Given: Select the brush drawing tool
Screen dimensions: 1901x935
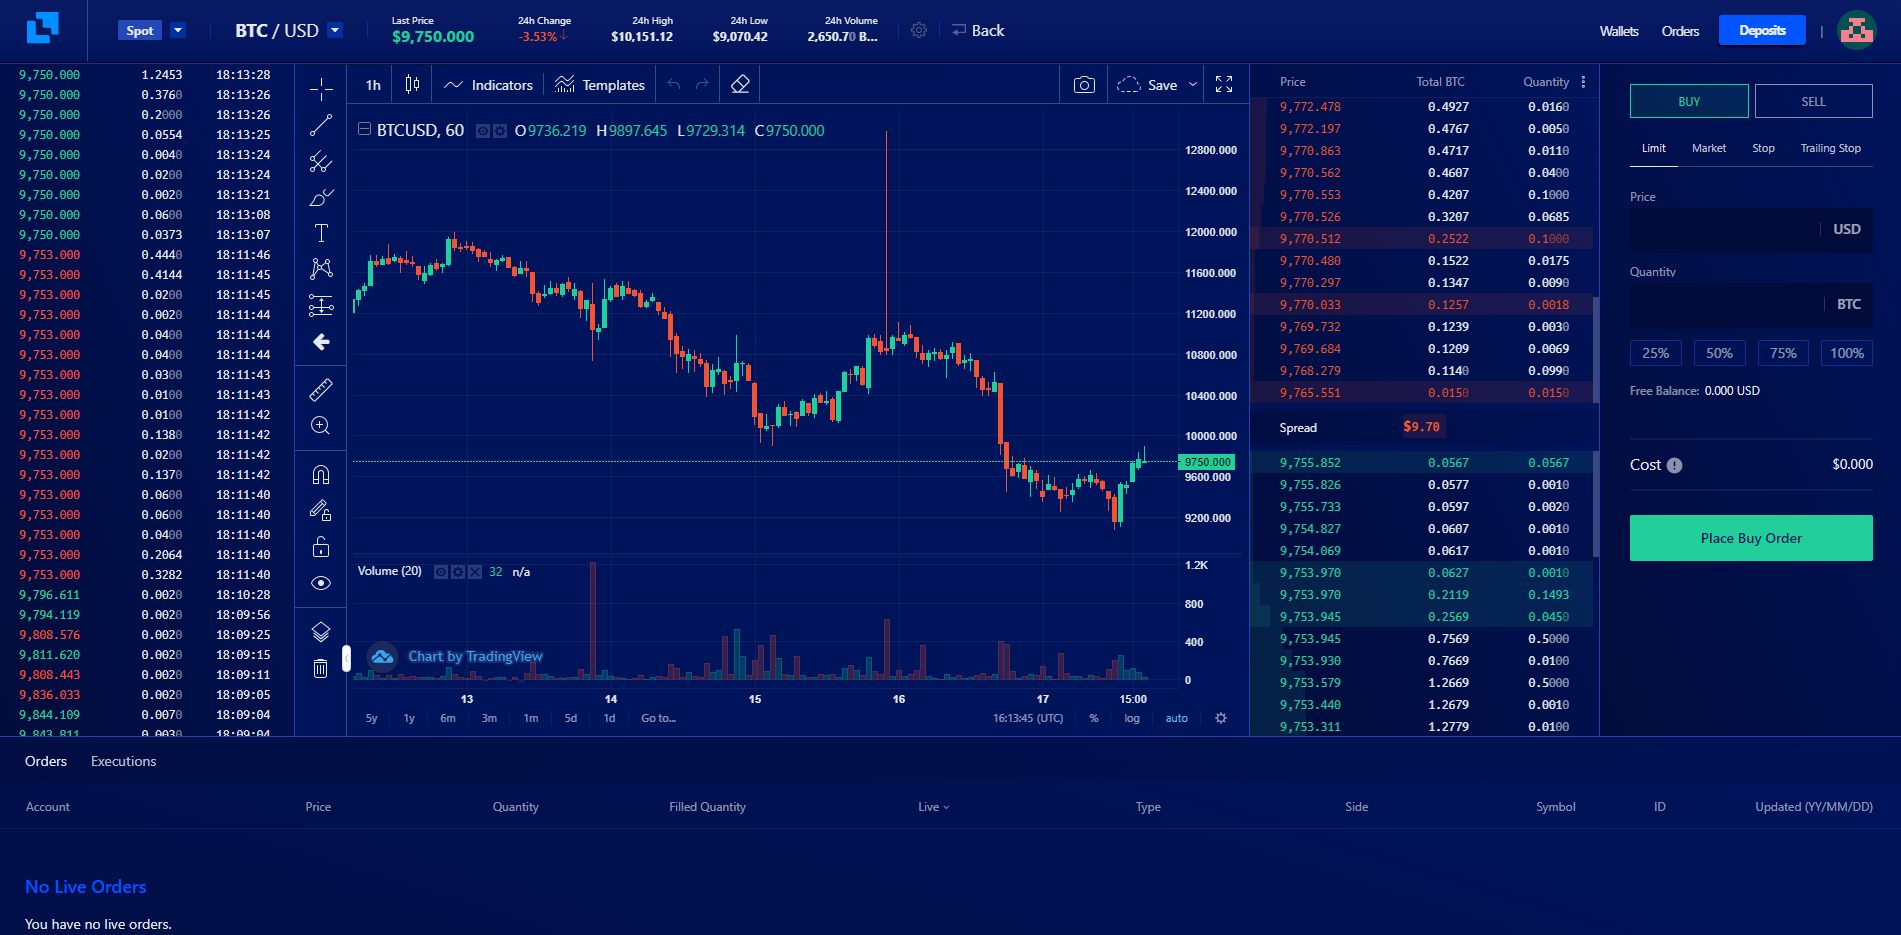Looking at the screenshot, I should point(321,197).
